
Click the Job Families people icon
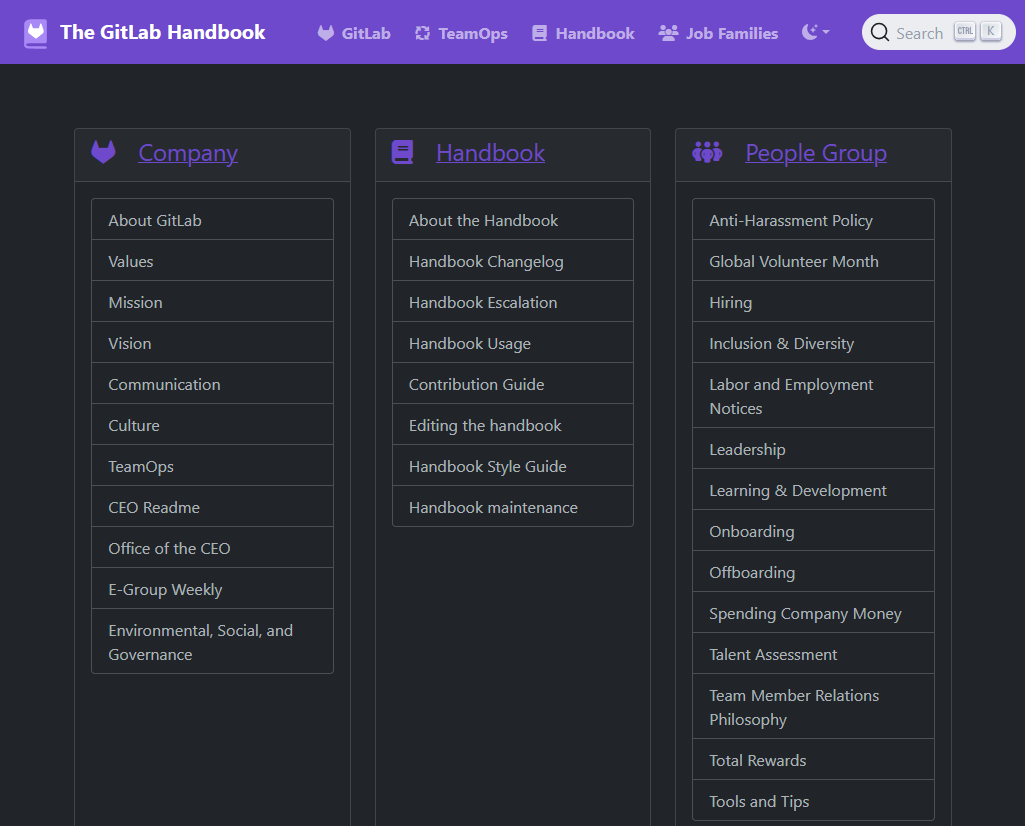[668, 33]
